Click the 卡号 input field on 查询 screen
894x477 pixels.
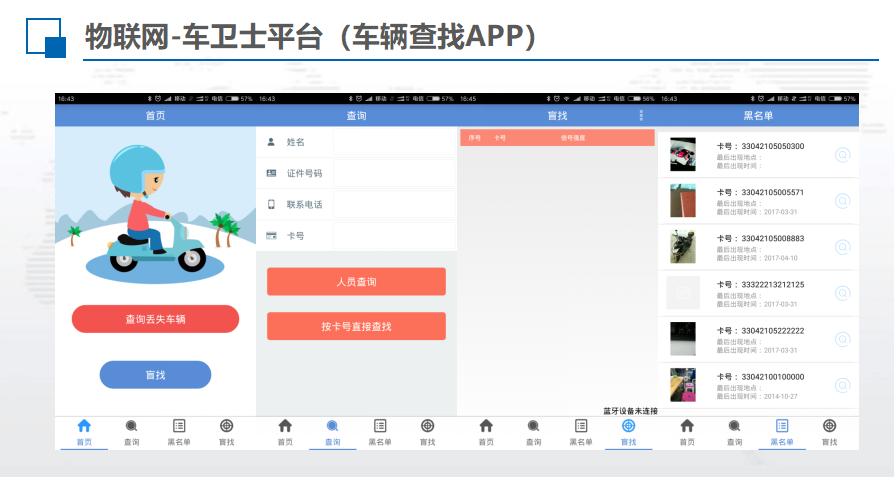pos(394,236)
